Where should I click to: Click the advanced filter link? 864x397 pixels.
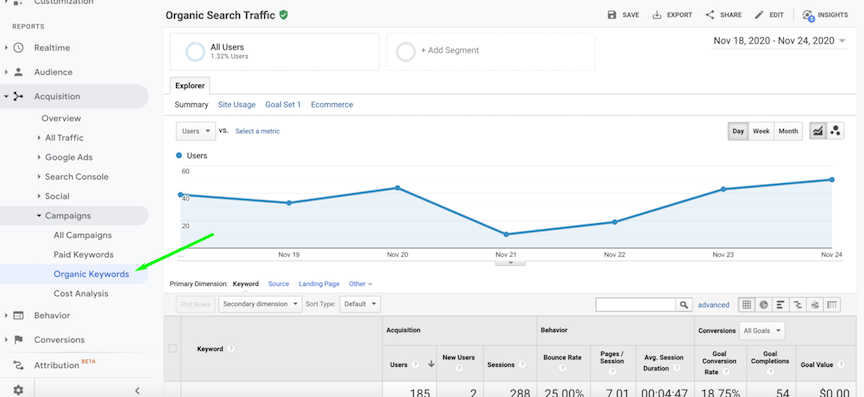tap(713, 305)
